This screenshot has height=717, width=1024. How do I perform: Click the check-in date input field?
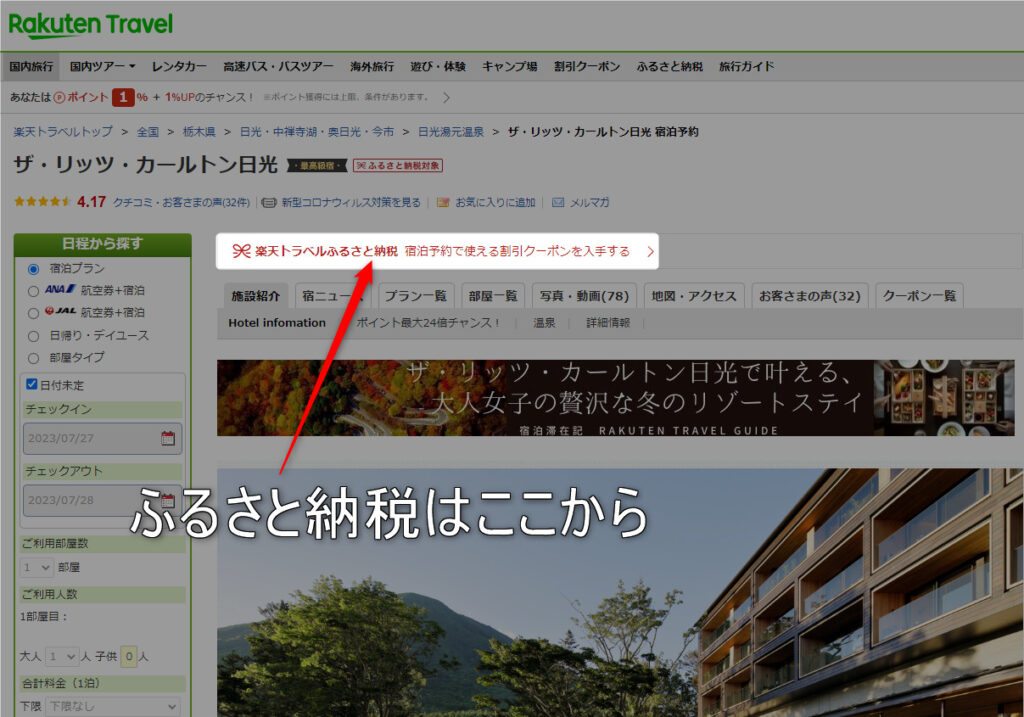92,438
